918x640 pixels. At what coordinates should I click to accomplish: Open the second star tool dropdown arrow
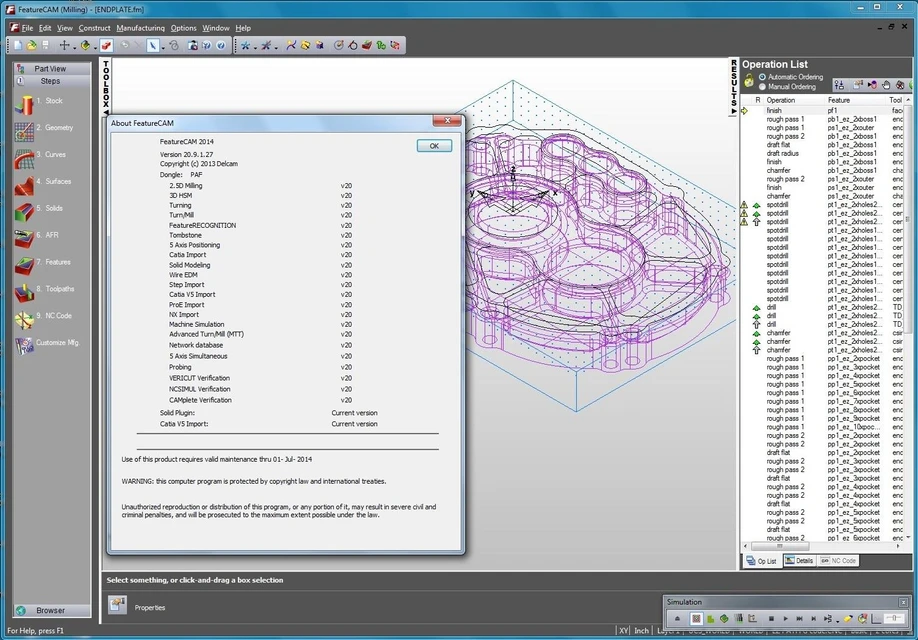(275, 47)
